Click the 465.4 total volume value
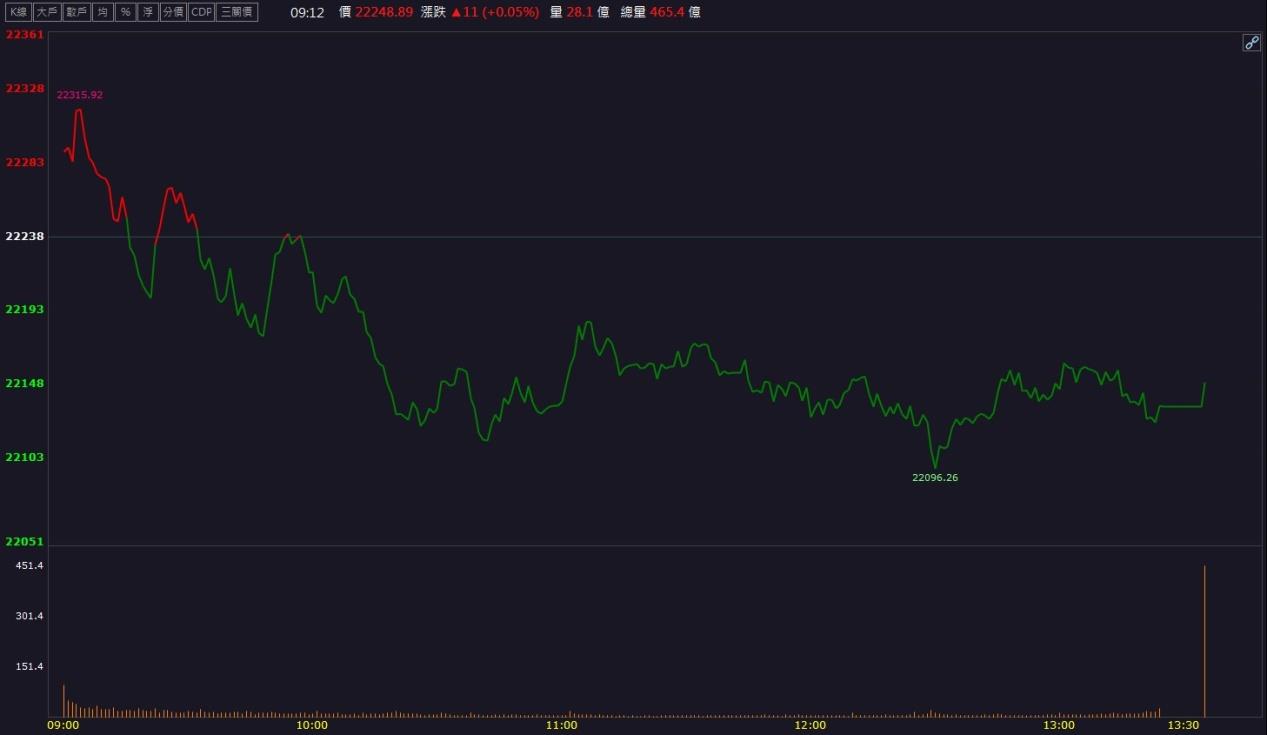This screenshot has height=735, width=1267. [667, 12]
